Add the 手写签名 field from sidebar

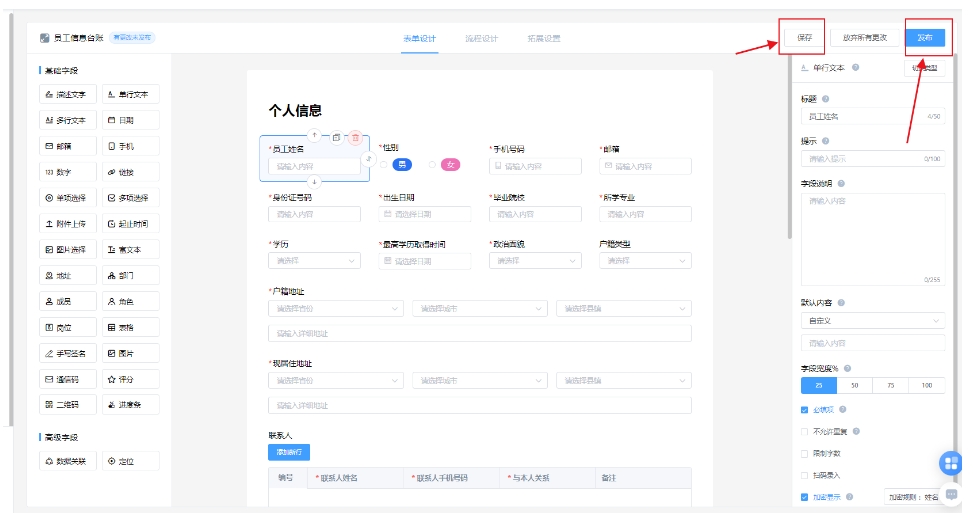(66, 353)
